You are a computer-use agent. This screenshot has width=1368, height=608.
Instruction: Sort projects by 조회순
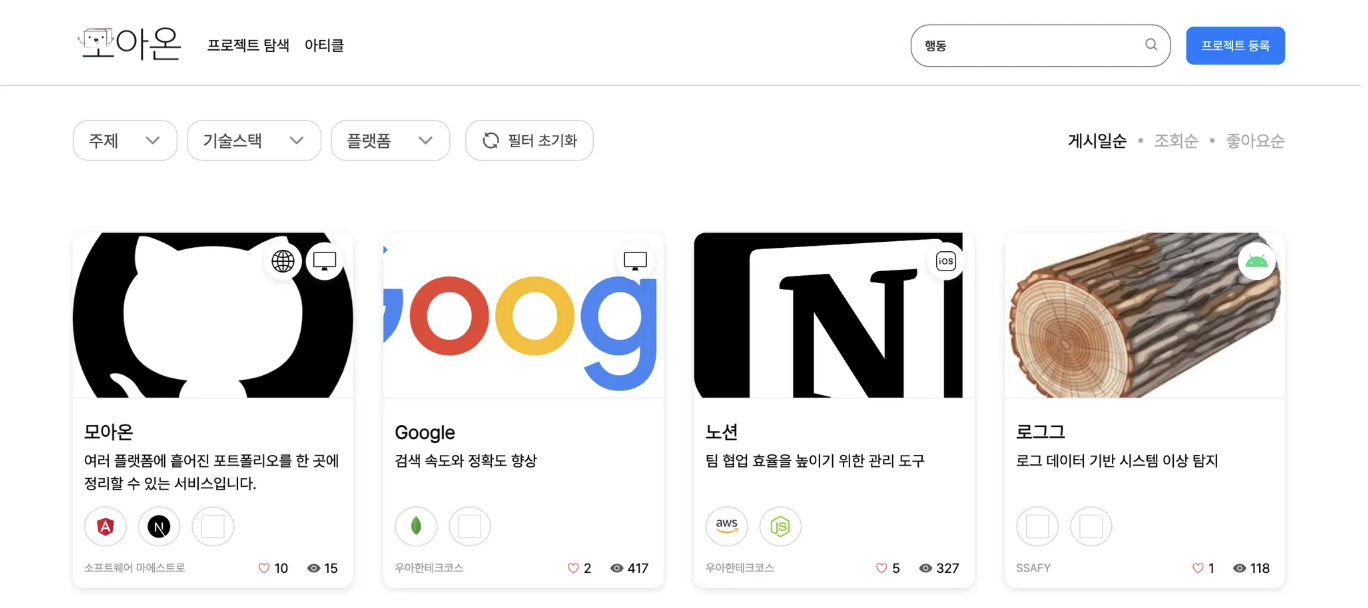tap(1176, 140)
